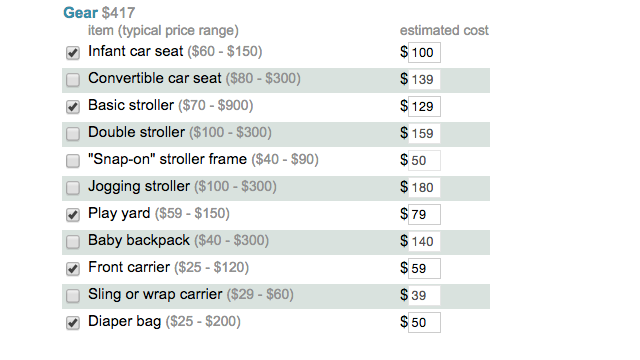Viewport: 640px width, 360px height.
Task: Select the Front carrier cost input
Action: click(x=424, y=268)
